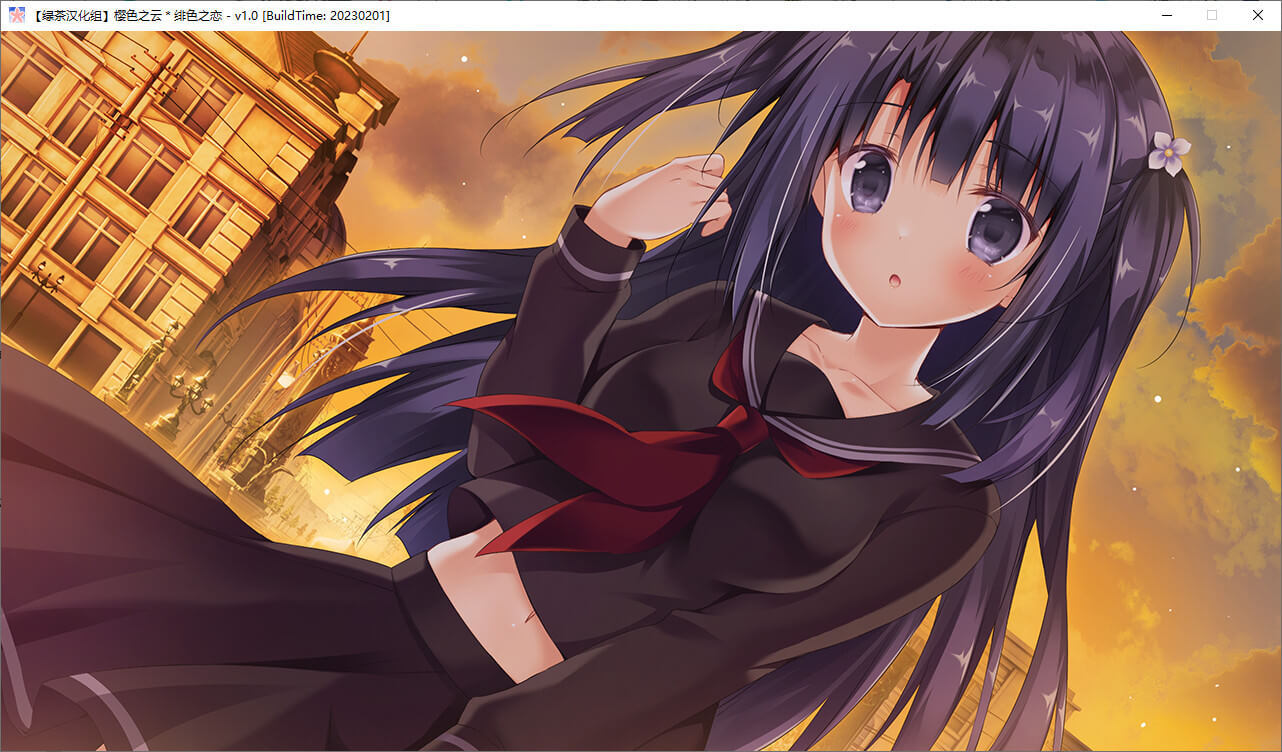The width and height of the screenshot is (1282, 752).
Task: Click the greyed-out maximize button
Action: tap(1212, 15)
